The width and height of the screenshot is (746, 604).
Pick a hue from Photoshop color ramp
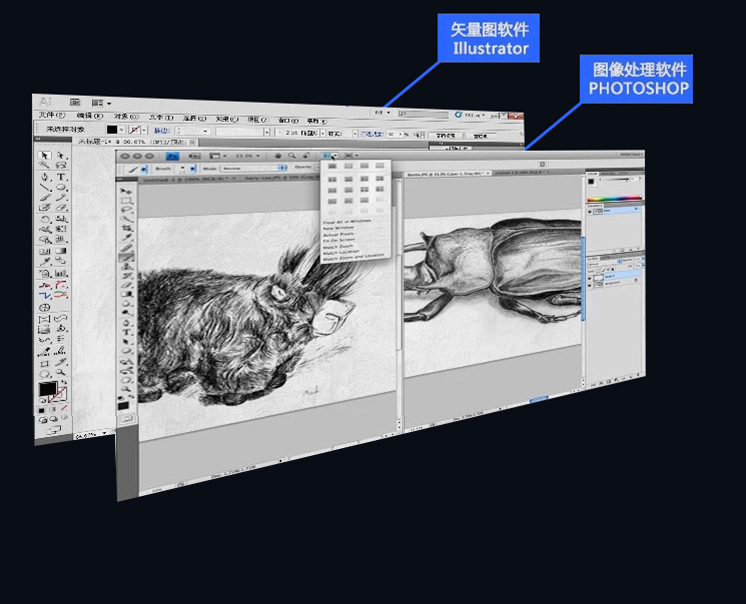[614, 199]
